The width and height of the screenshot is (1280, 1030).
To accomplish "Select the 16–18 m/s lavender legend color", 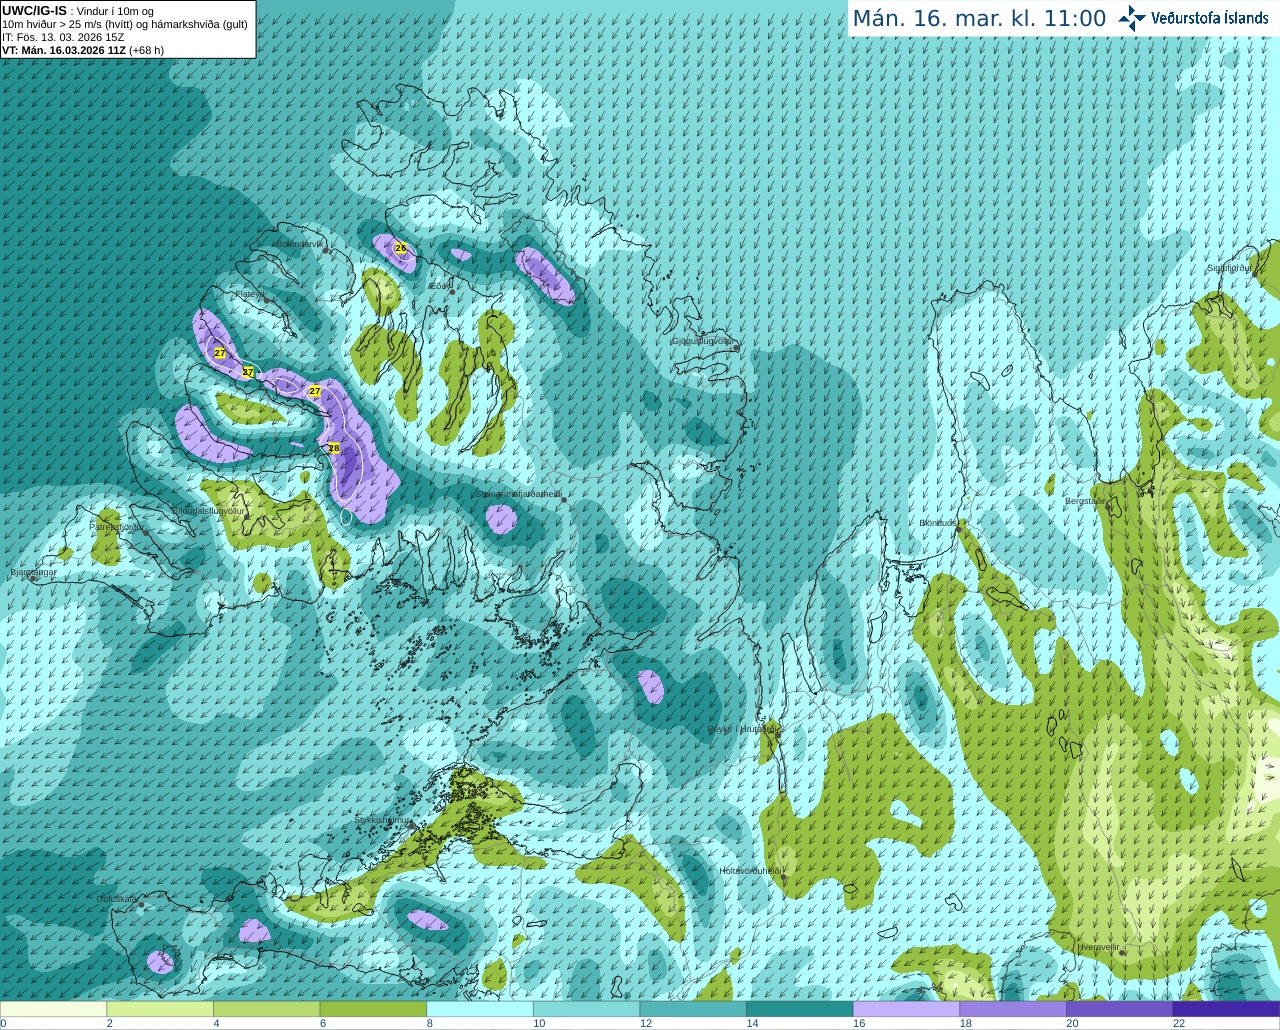I will pos(906,1009).
